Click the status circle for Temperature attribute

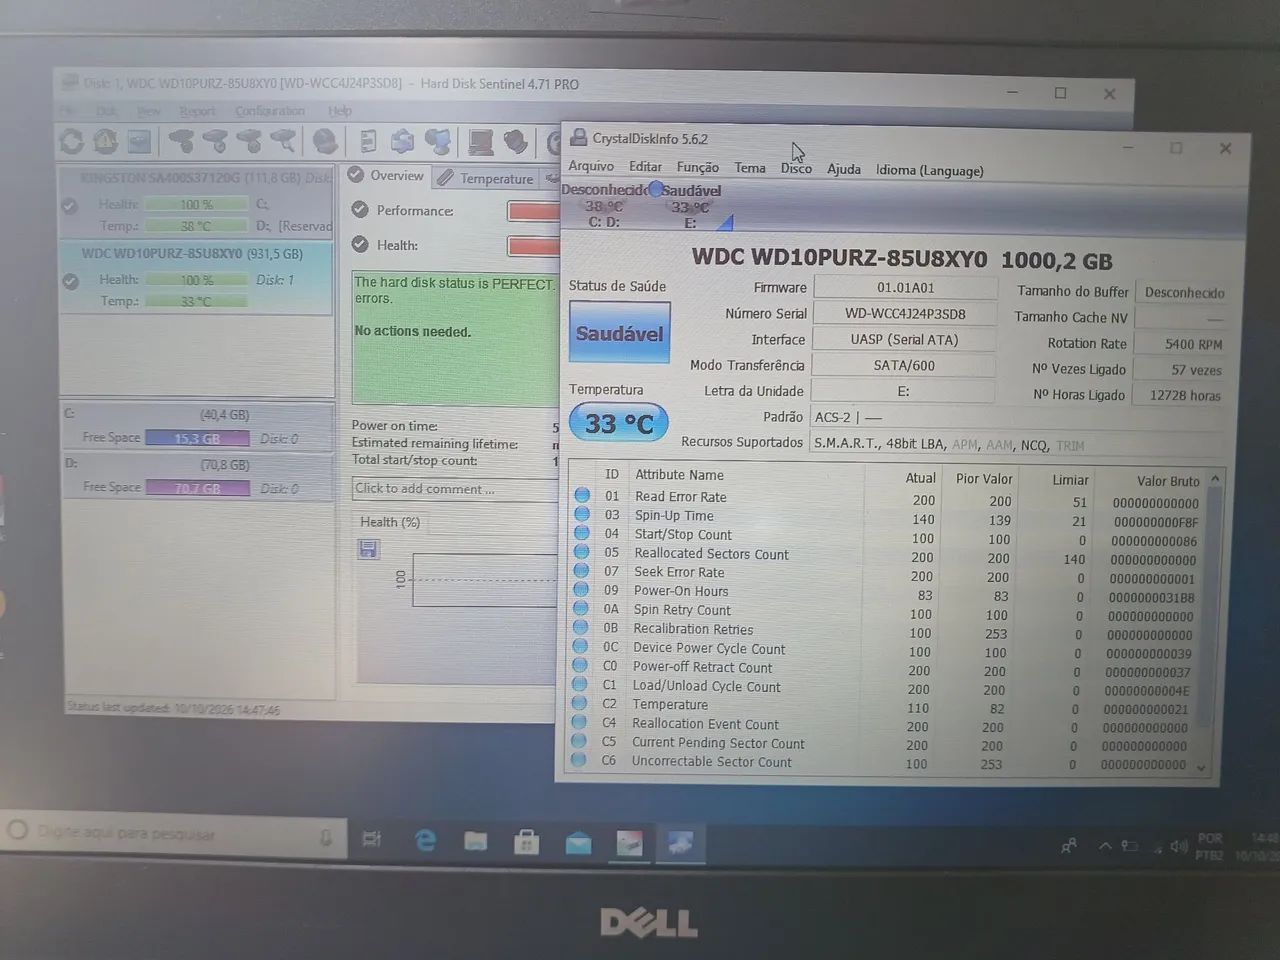click(579, 703)
